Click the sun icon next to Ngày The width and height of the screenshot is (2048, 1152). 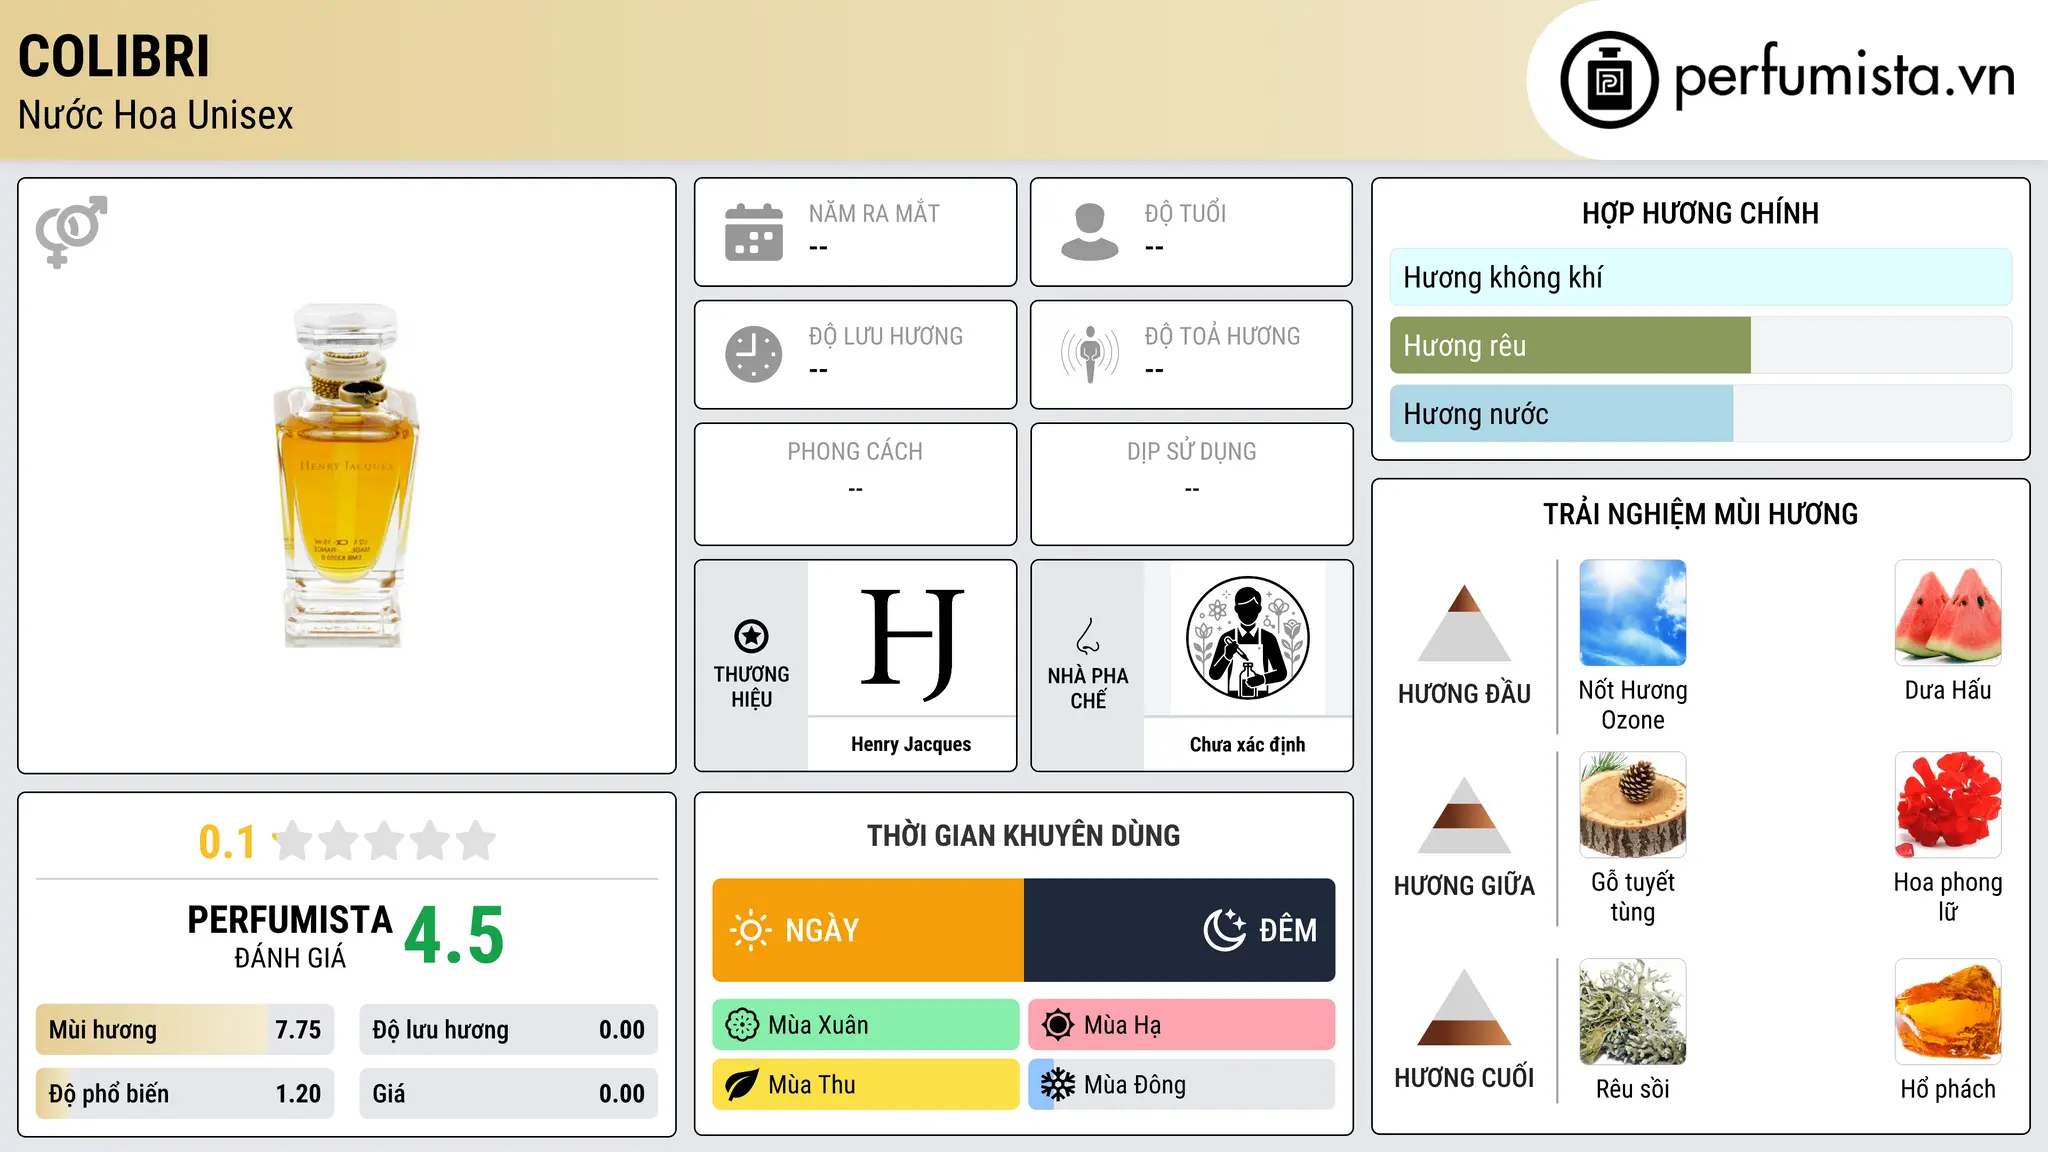click(x=751, y=930)
